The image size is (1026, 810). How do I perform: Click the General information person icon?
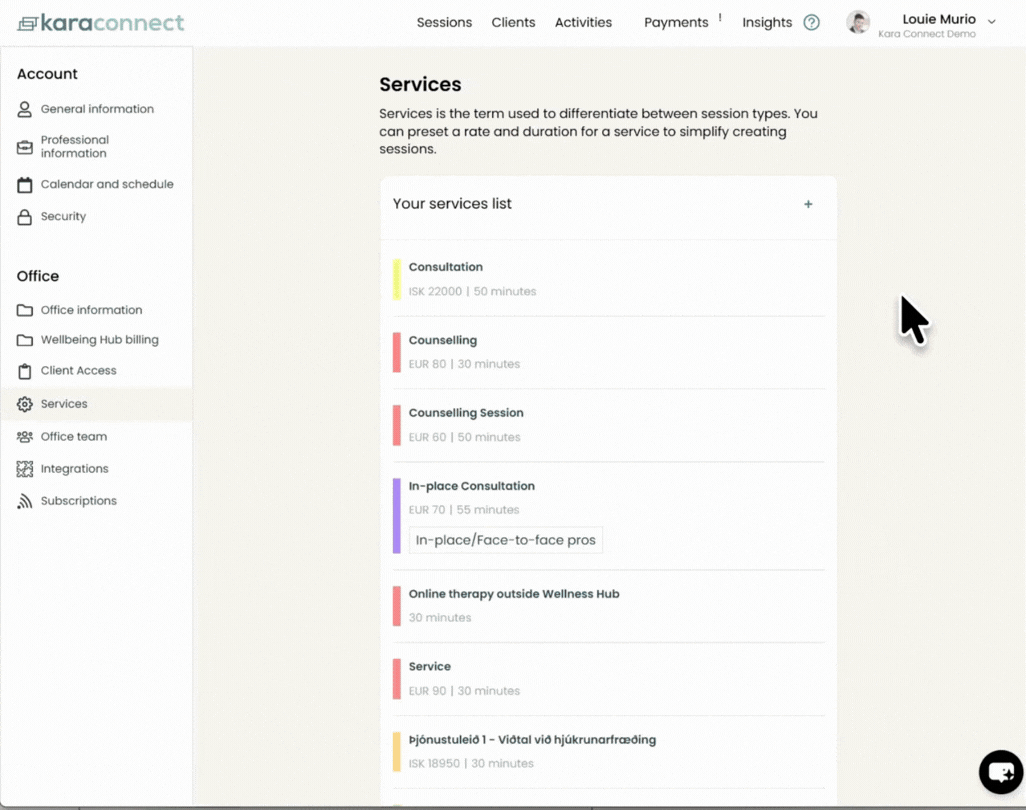[x=24, y=109]
